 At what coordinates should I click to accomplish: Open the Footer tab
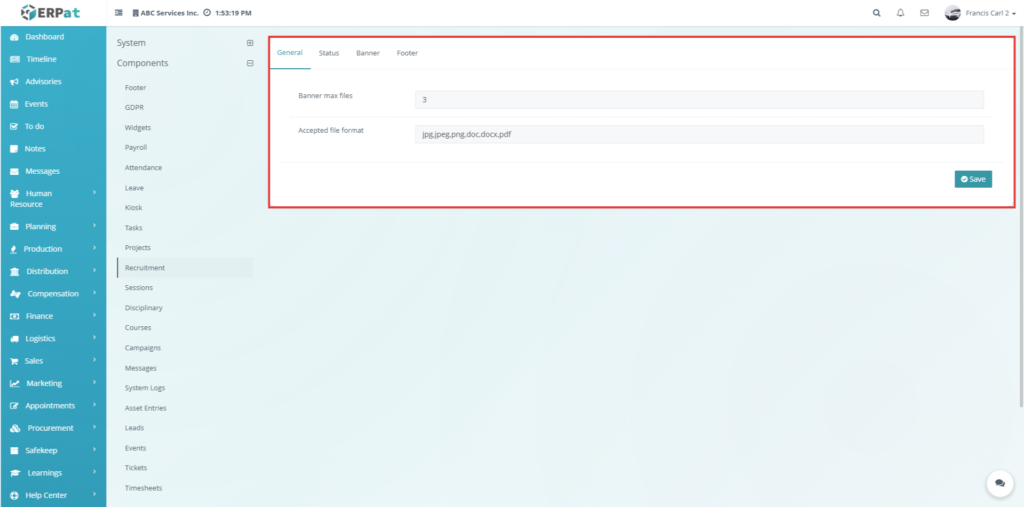(407, 53)
